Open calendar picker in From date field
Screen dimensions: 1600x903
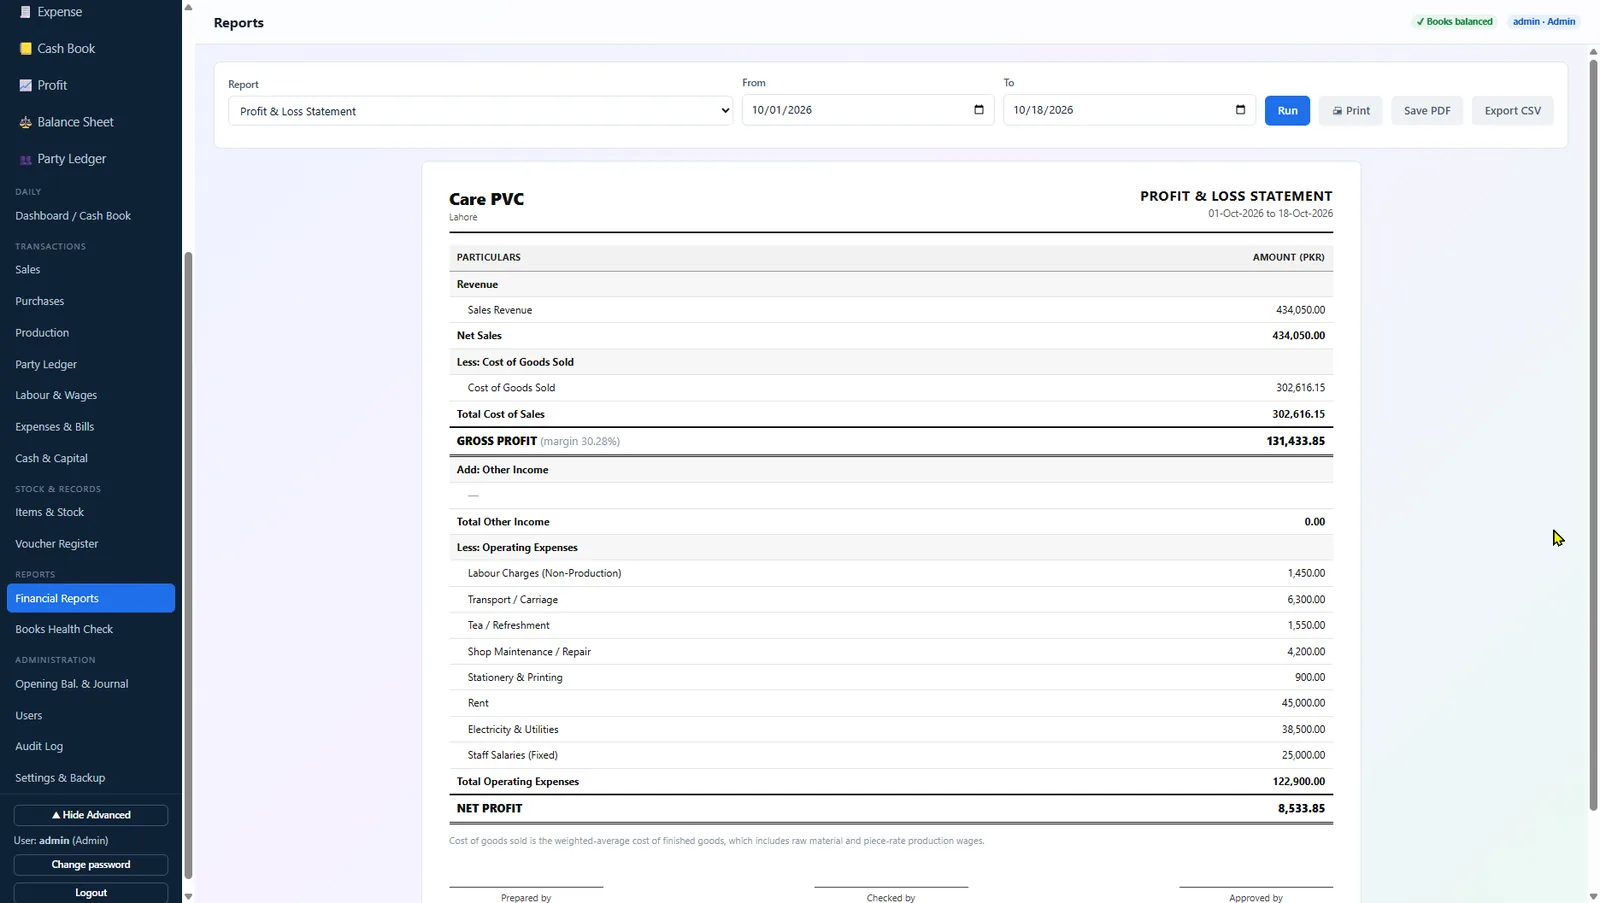click(x=979, y=110)
